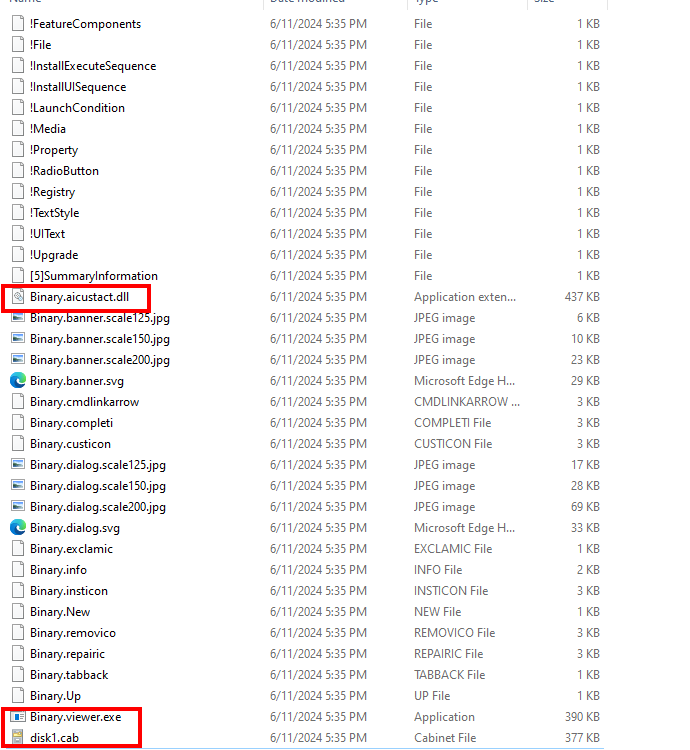
Task: Click the Binary.insticon file icon
Action: tap(18, 591)
